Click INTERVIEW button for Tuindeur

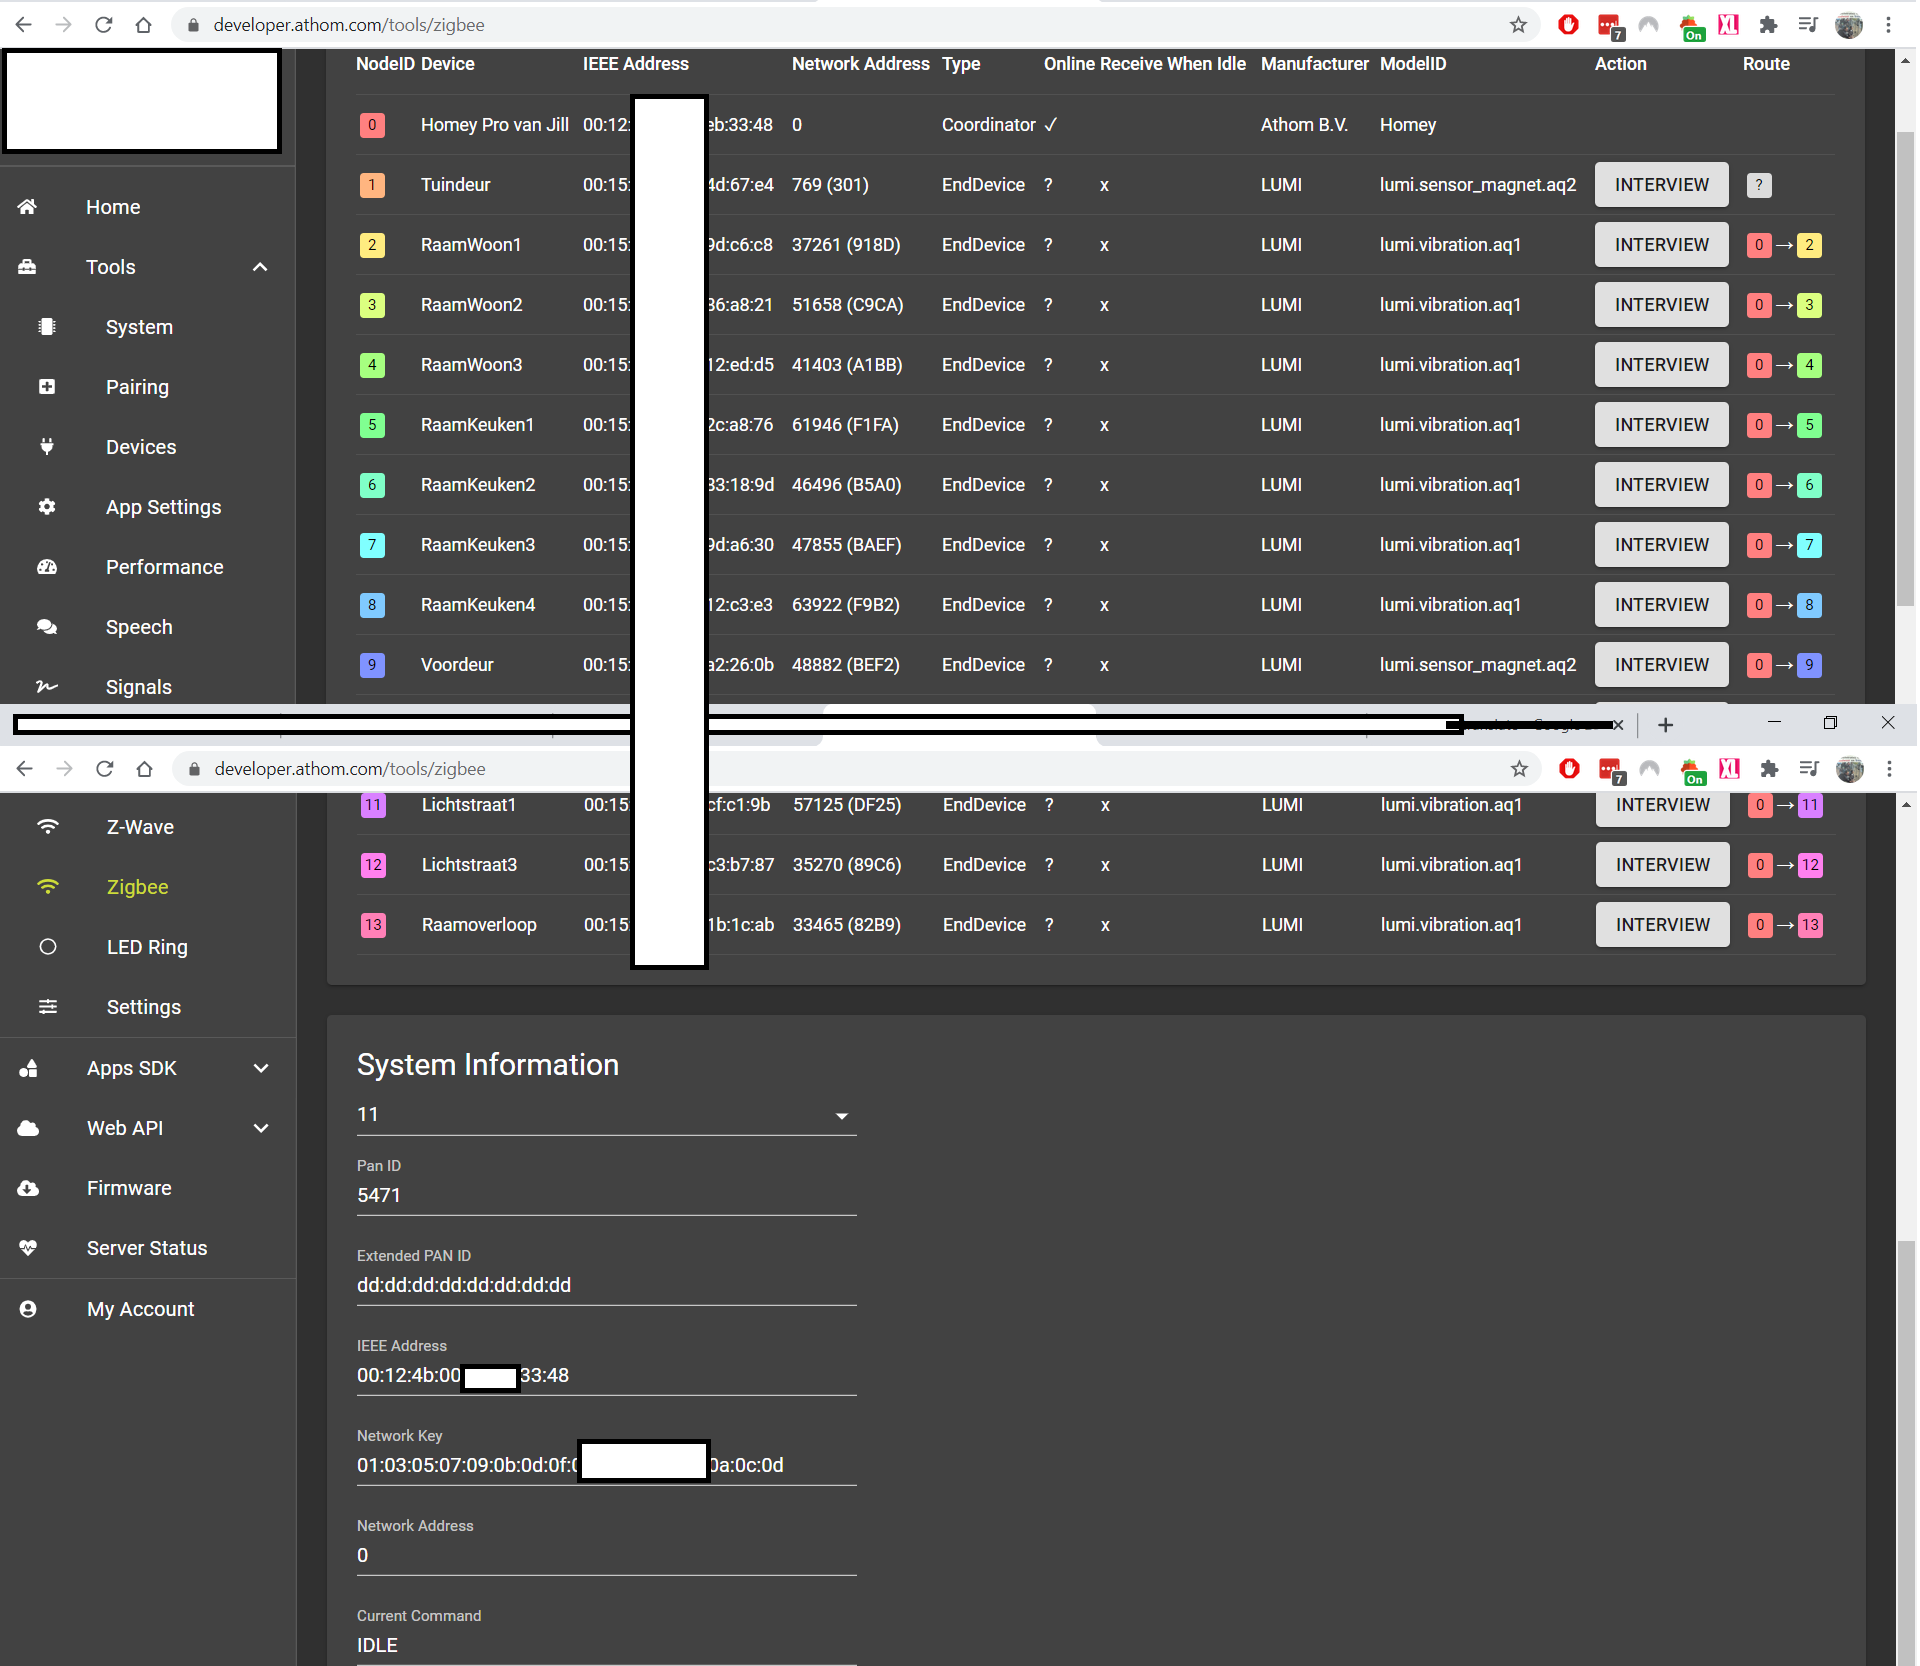(1661, 185)
